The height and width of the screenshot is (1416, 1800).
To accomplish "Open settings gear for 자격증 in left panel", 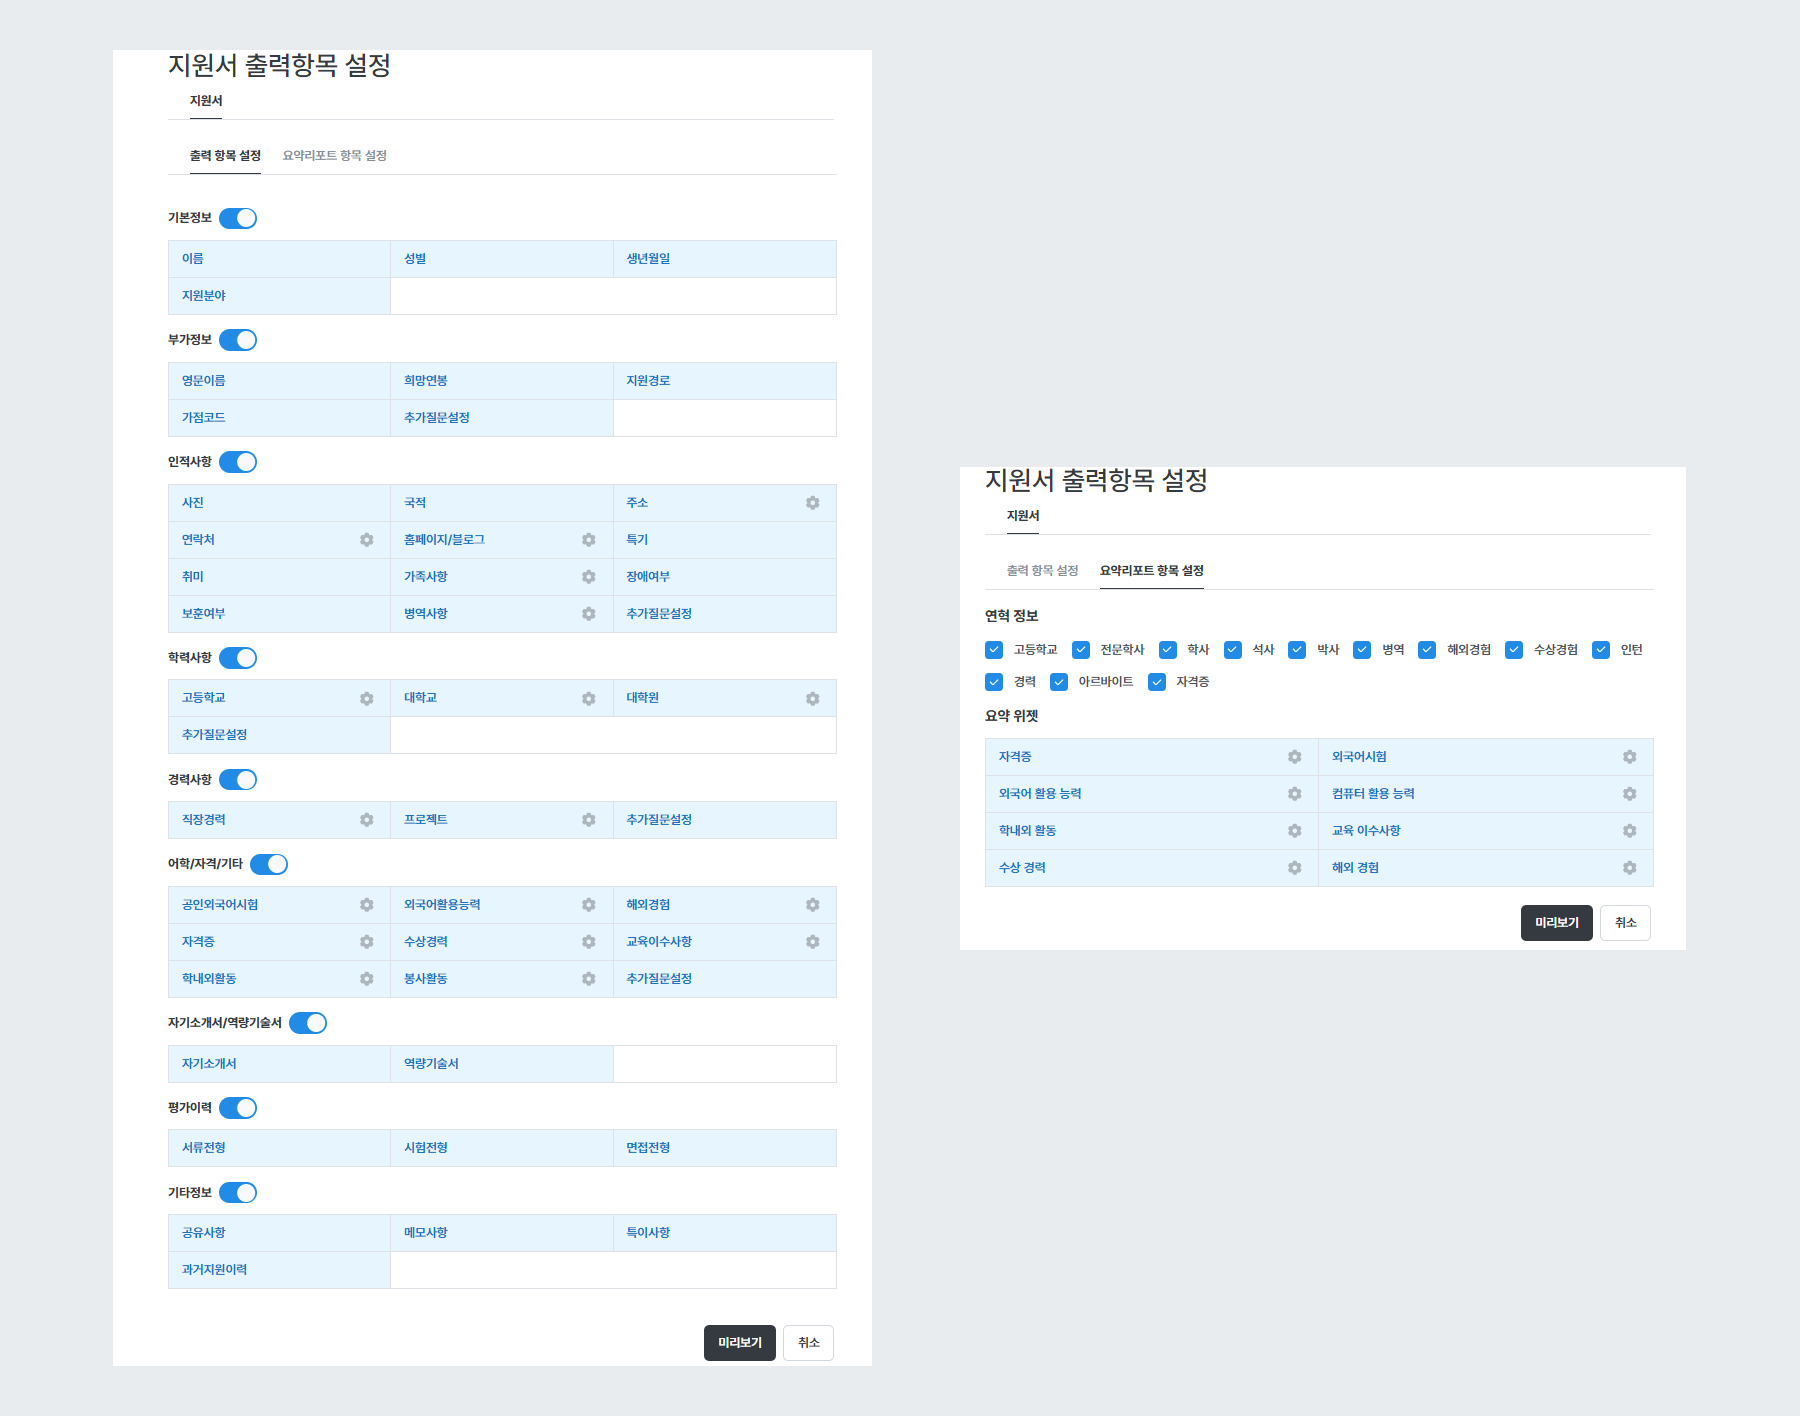I will (367, 942).
